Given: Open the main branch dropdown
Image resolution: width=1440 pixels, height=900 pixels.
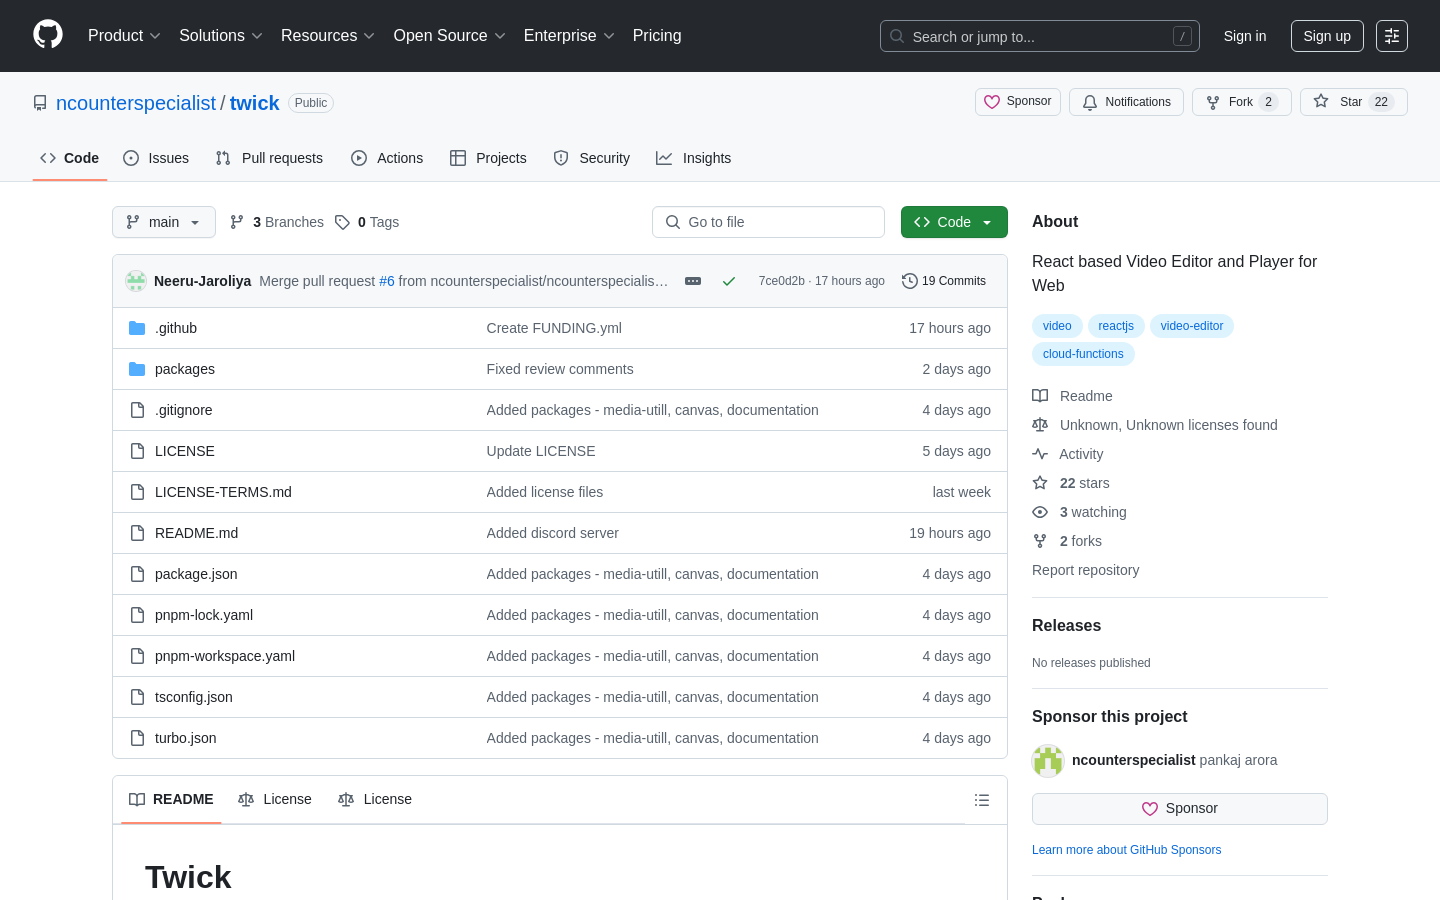Looking at the screenshot, I should click(x=164, y=222).
